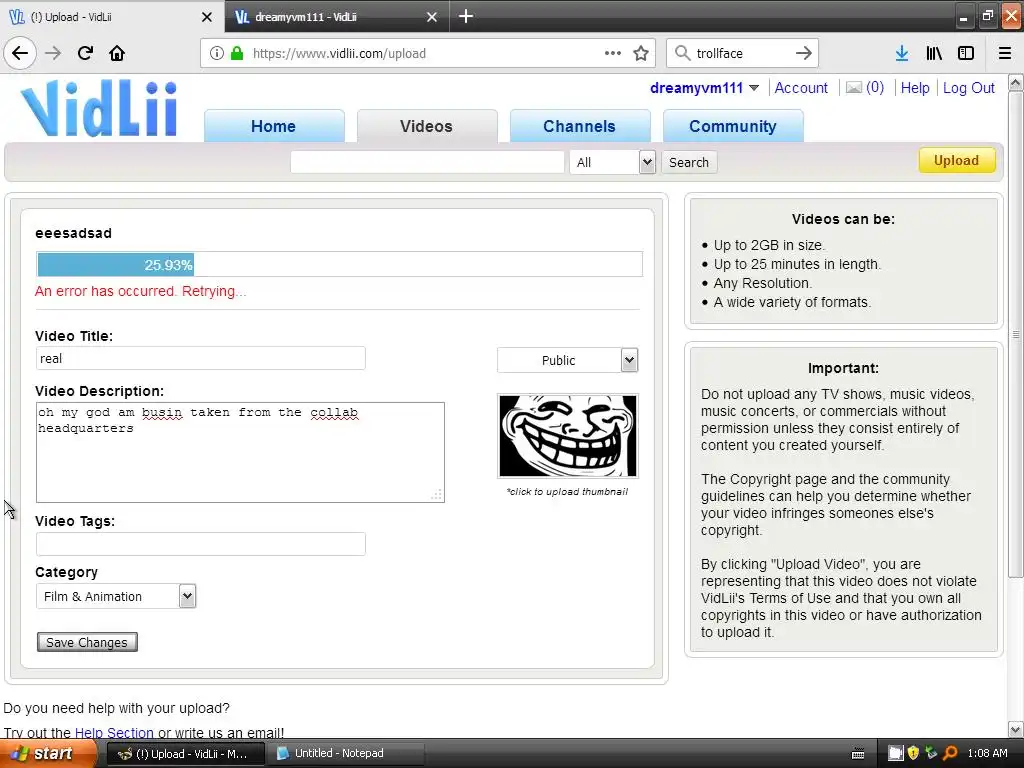The height and width of the screenshot is (768, 1024).
Task: Open the Help Section link
Action: click(x=114, y=733)
